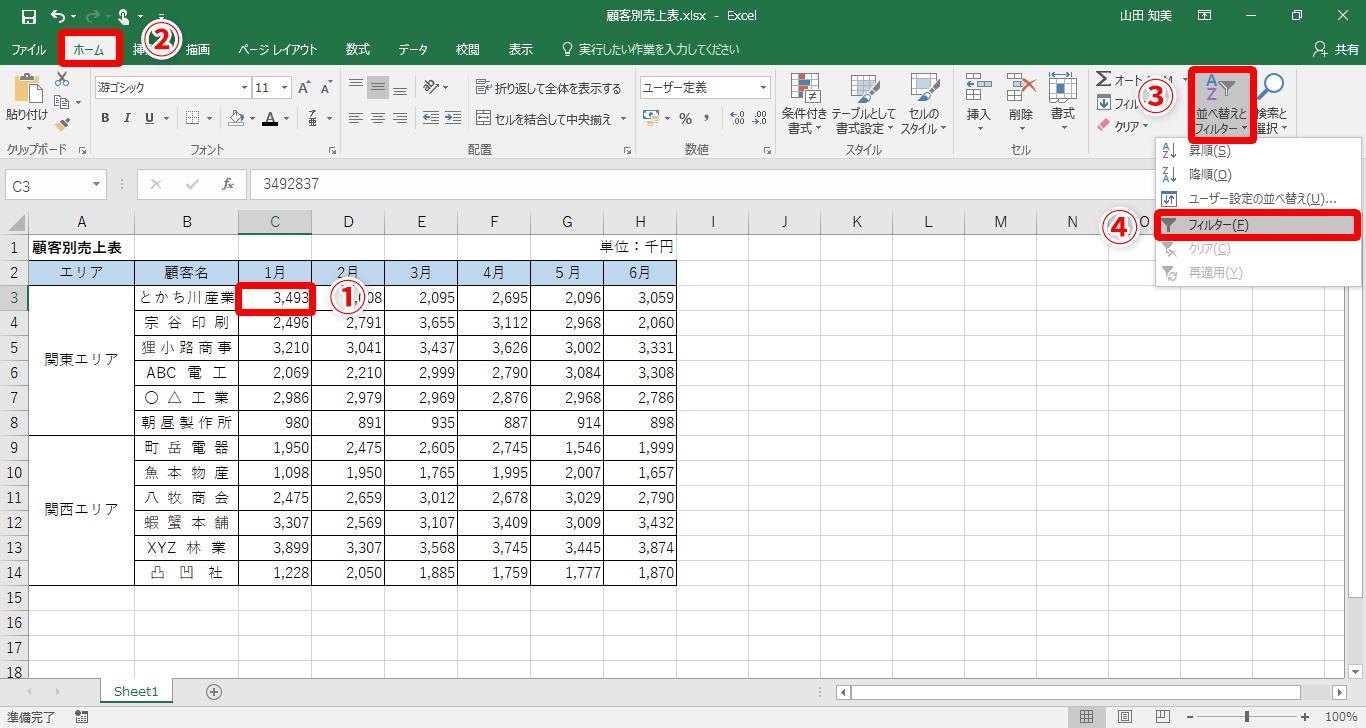Click the Format Painter brush icon

click(62, 125)
